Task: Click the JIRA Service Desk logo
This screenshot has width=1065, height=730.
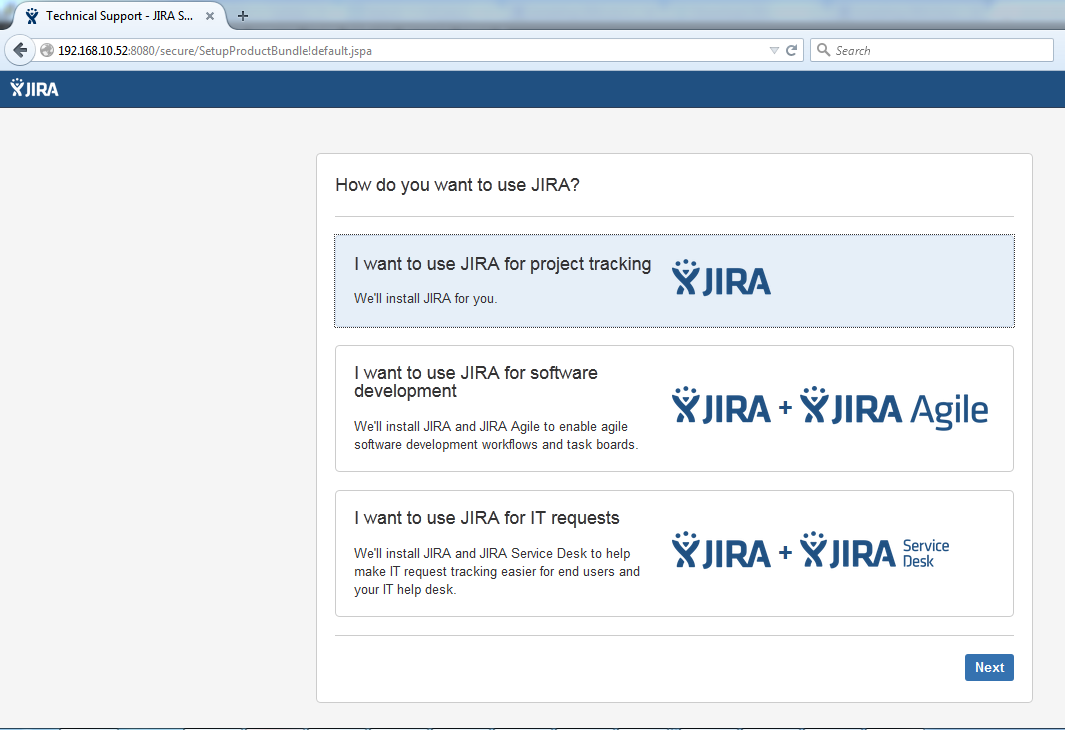Action: (874, 551)
